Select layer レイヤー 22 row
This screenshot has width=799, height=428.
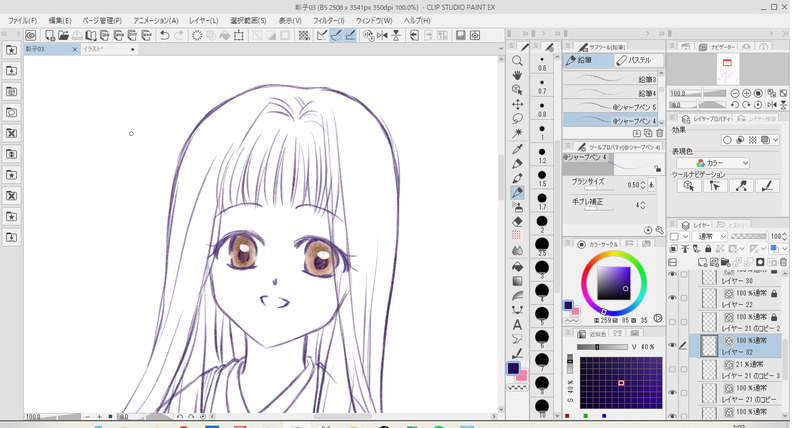pos(736,298)
